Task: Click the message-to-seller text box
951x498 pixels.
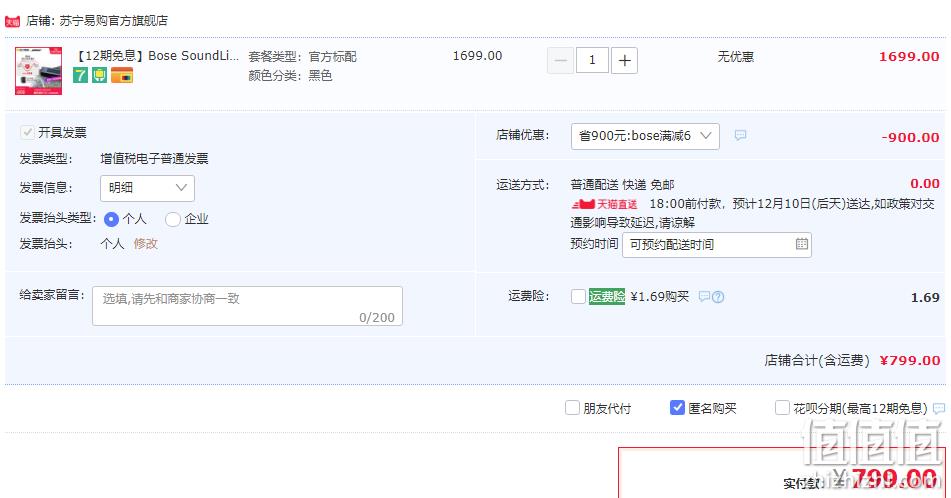Action: click(x=247, y=306)
